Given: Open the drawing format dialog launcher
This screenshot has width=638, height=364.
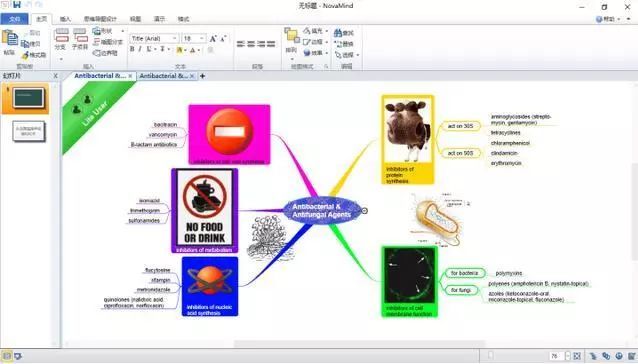Looking at the screenshot, I should tap(326, 66).
